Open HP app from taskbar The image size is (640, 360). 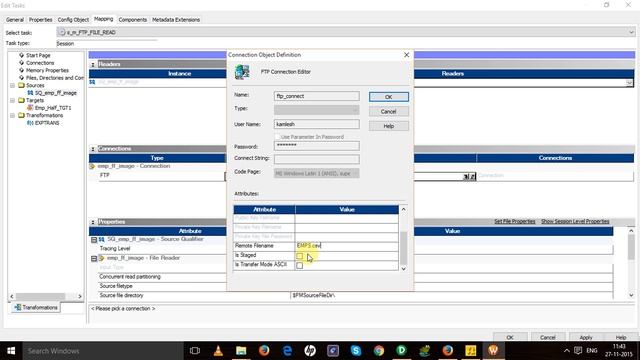310,351
